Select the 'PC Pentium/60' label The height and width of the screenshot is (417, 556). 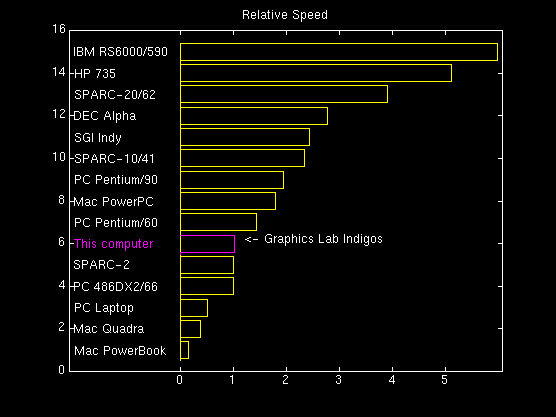click(x=116, y=223)
